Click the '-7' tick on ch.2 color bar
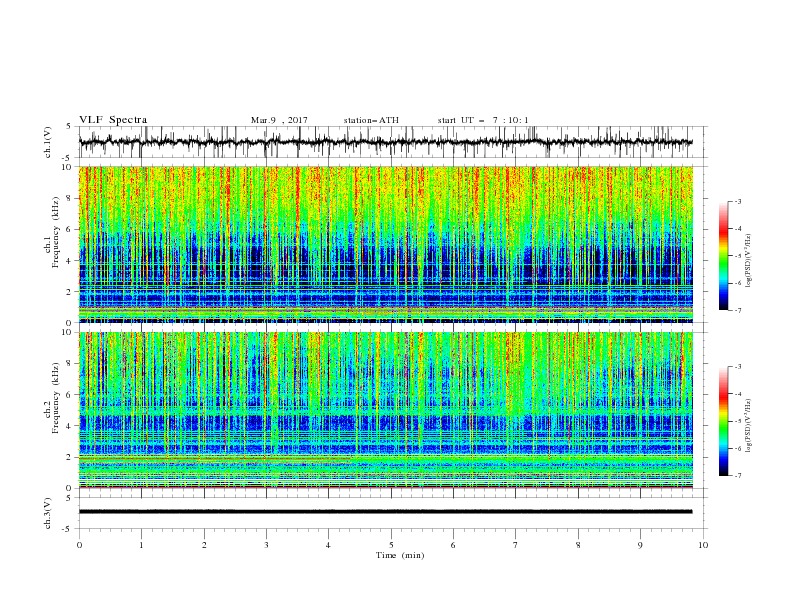Image resolution: width=792 pixels, height=612 pixels. pyautogui.click(x=738, y=476)
